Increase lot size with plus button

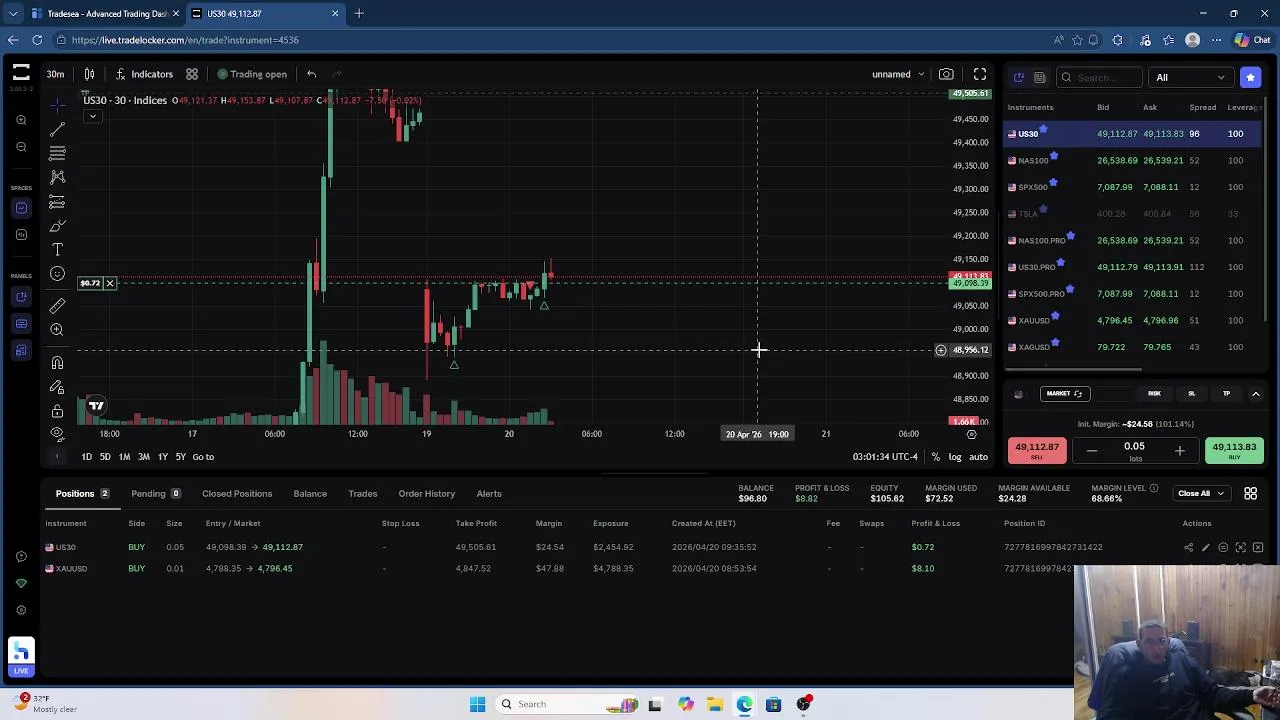[x=1179, y=451]
